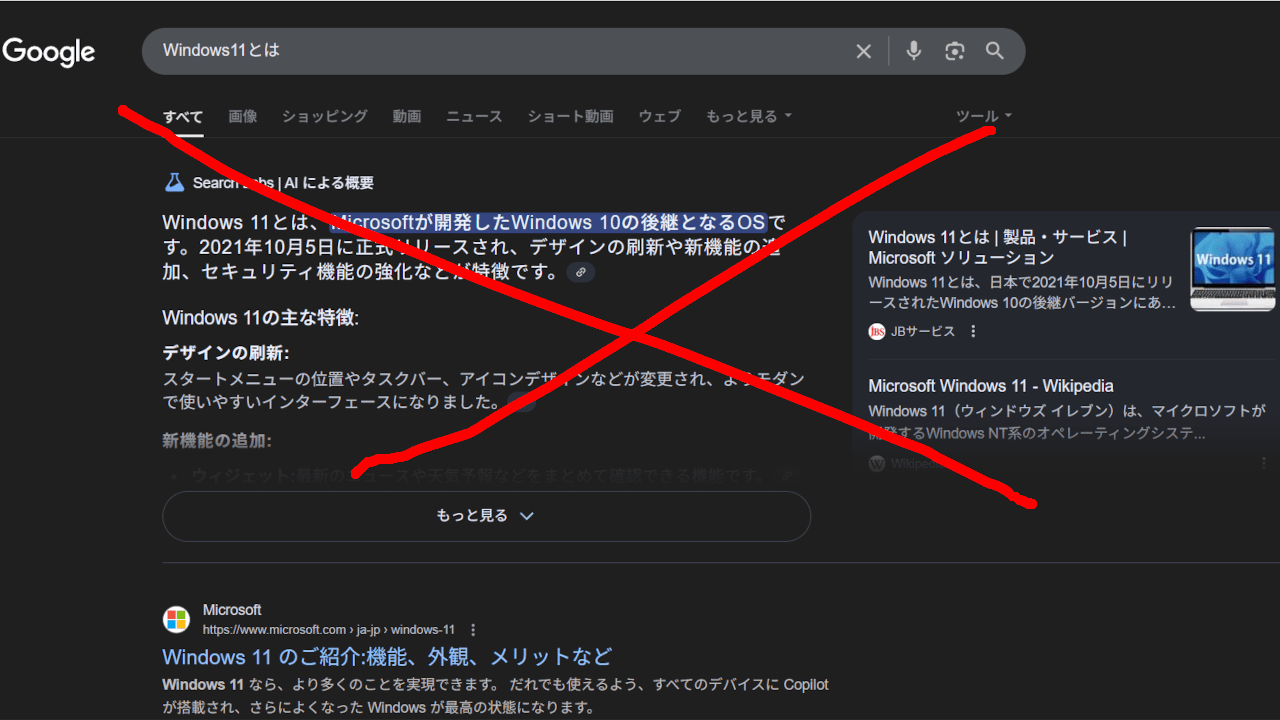This screenshot has height=720, width=1280.
Task: Click the AI による概要 label
Action: click(x=330, y=183)
